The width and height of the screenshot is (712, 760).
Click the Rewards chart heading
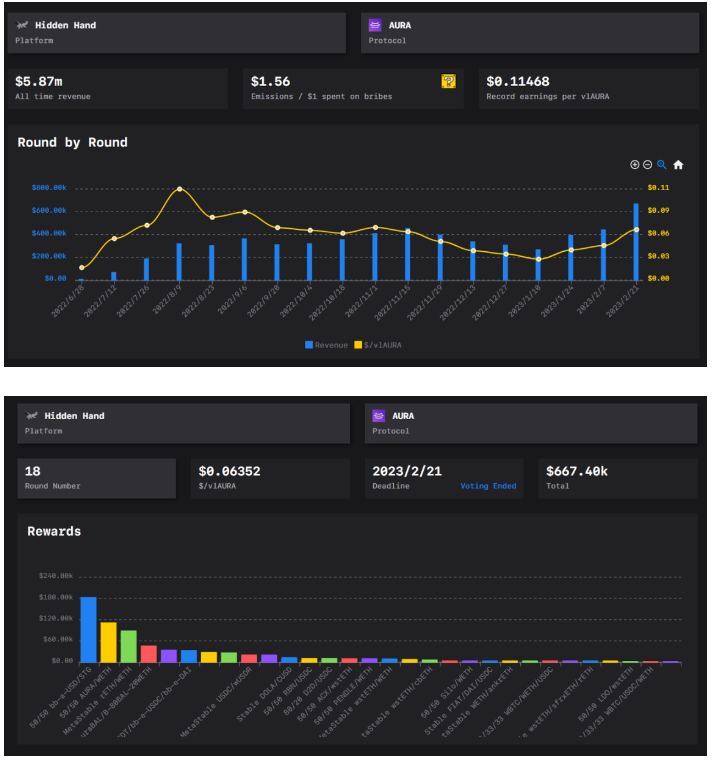[54, 531]
